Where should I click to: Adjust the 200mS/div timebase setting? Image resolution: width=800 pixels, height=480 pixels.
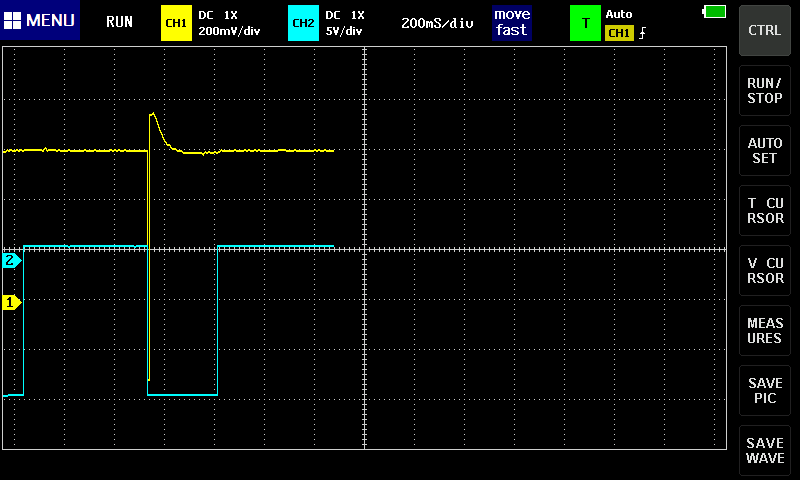click(x=437, y=22)
